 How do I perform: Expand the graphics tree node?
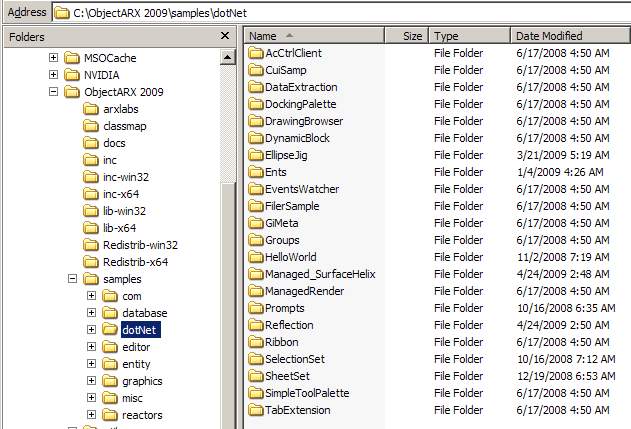tap(91, 381)
